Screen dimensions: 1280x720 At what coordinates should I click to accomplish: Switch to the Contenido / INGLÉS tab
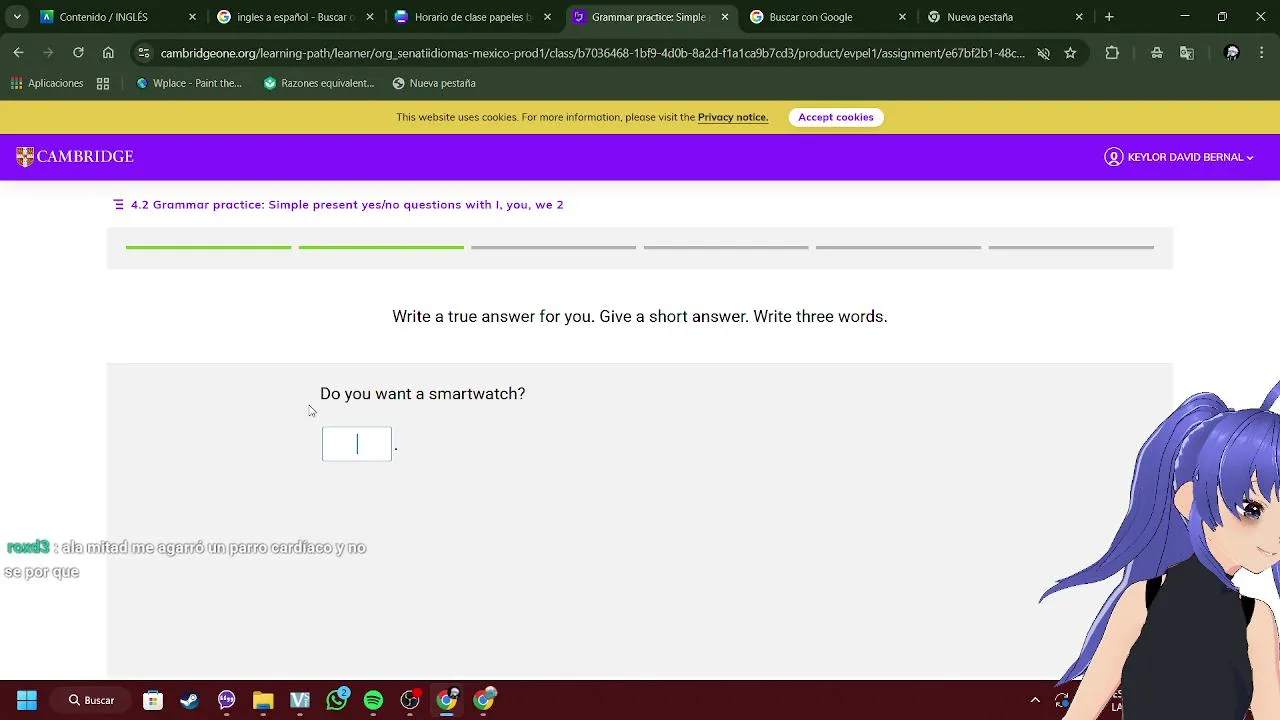104,17
